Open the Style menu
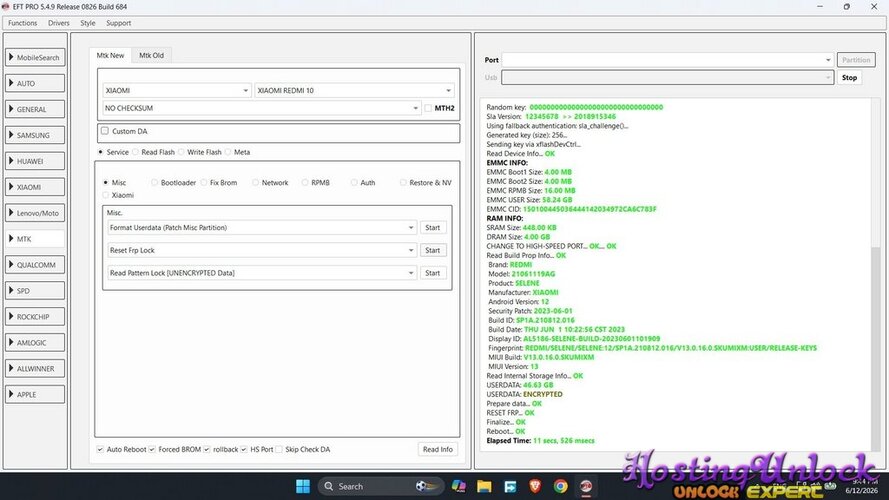 [88, 23]
